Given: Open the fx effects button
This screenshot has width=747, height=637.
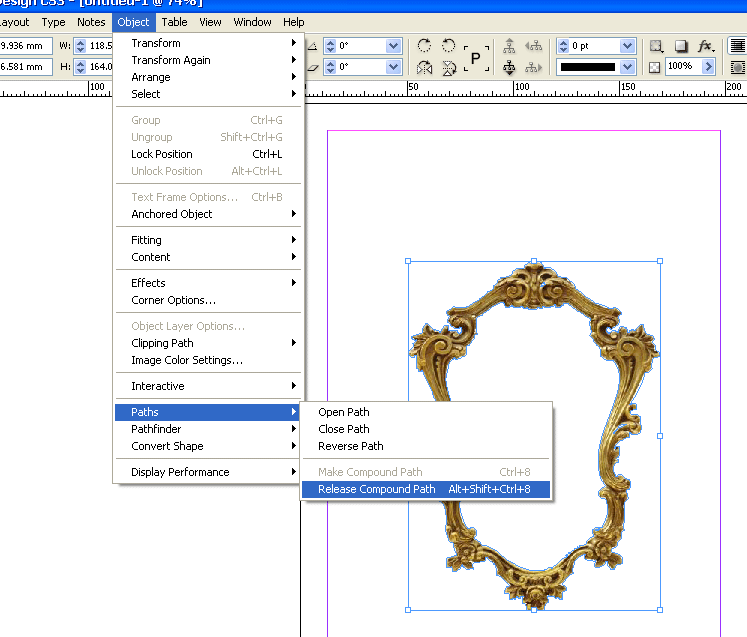Looking at the screenshot, I should (705, 46).
